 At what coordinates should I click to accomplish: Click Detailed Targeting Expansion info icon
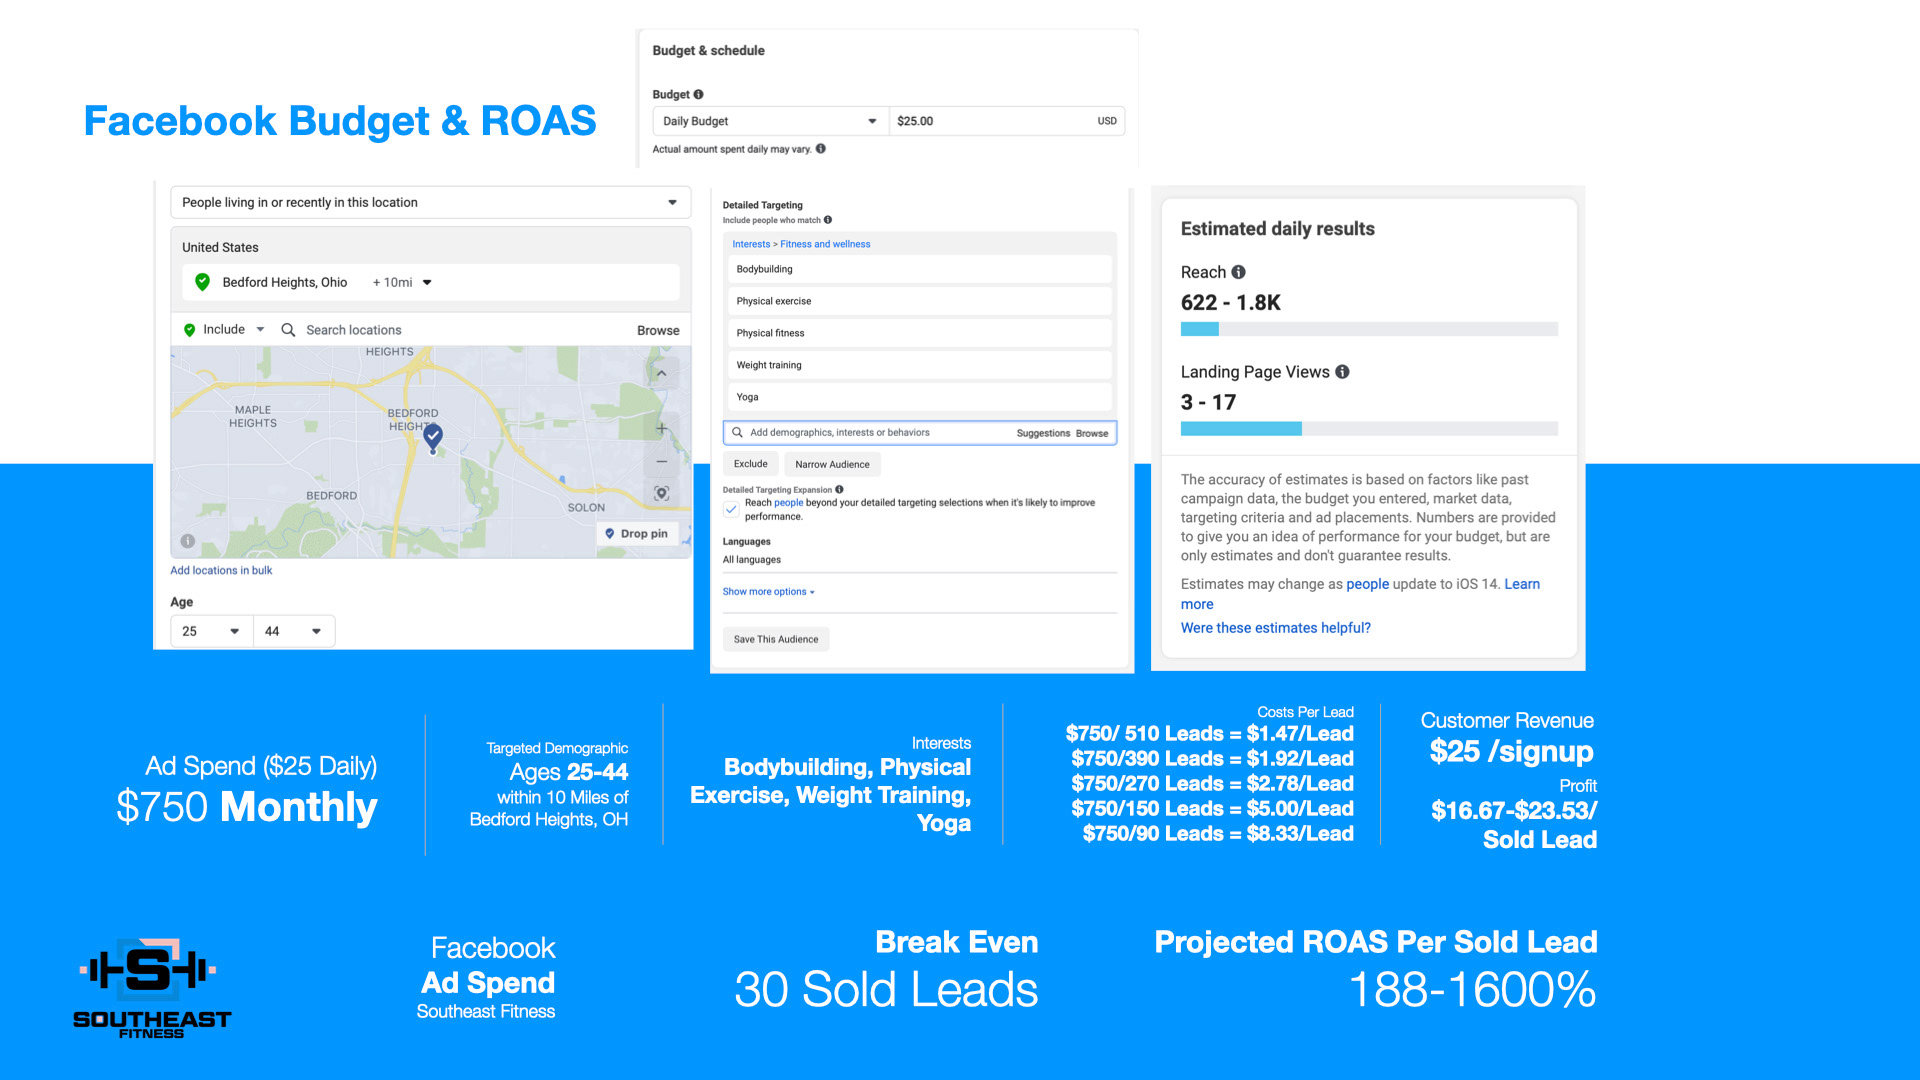[x=839, y=490]
